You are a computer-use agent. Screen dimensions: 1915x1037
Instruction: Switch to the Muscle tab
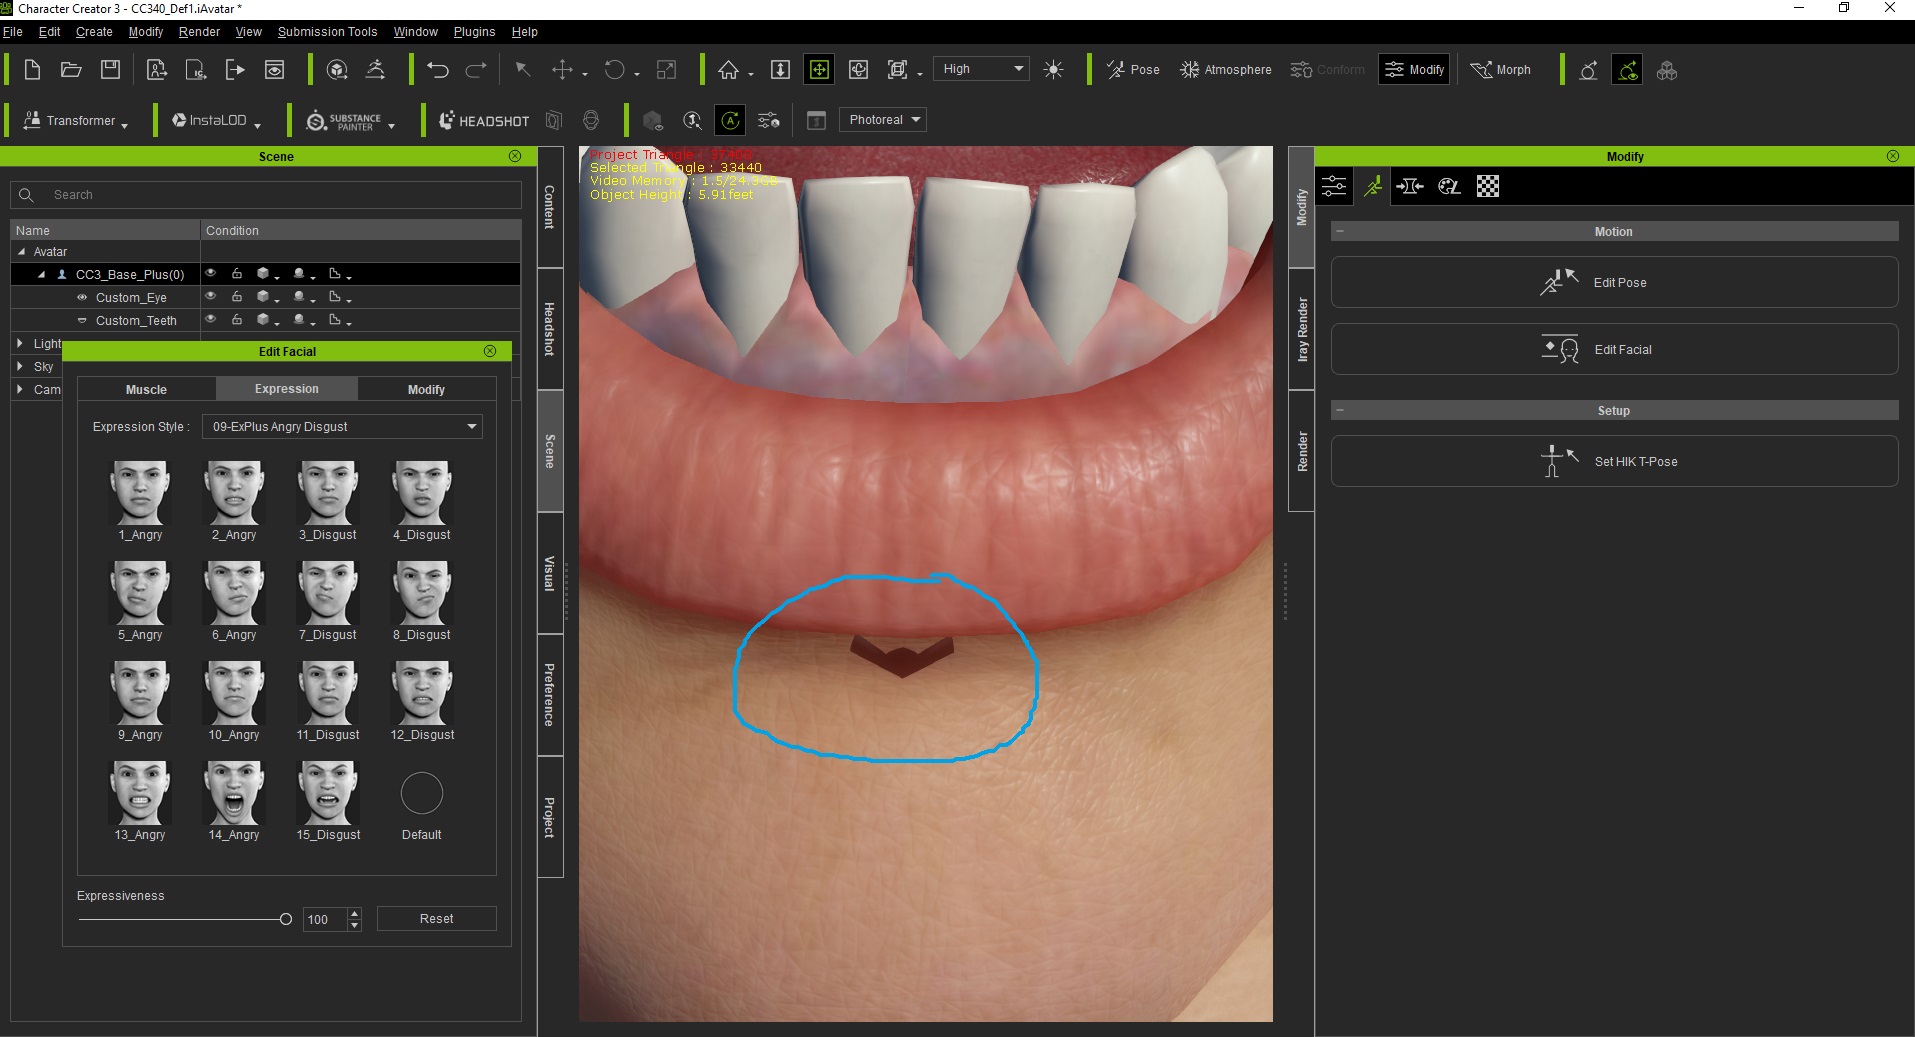pyautogui.click(x=146, y=389)
